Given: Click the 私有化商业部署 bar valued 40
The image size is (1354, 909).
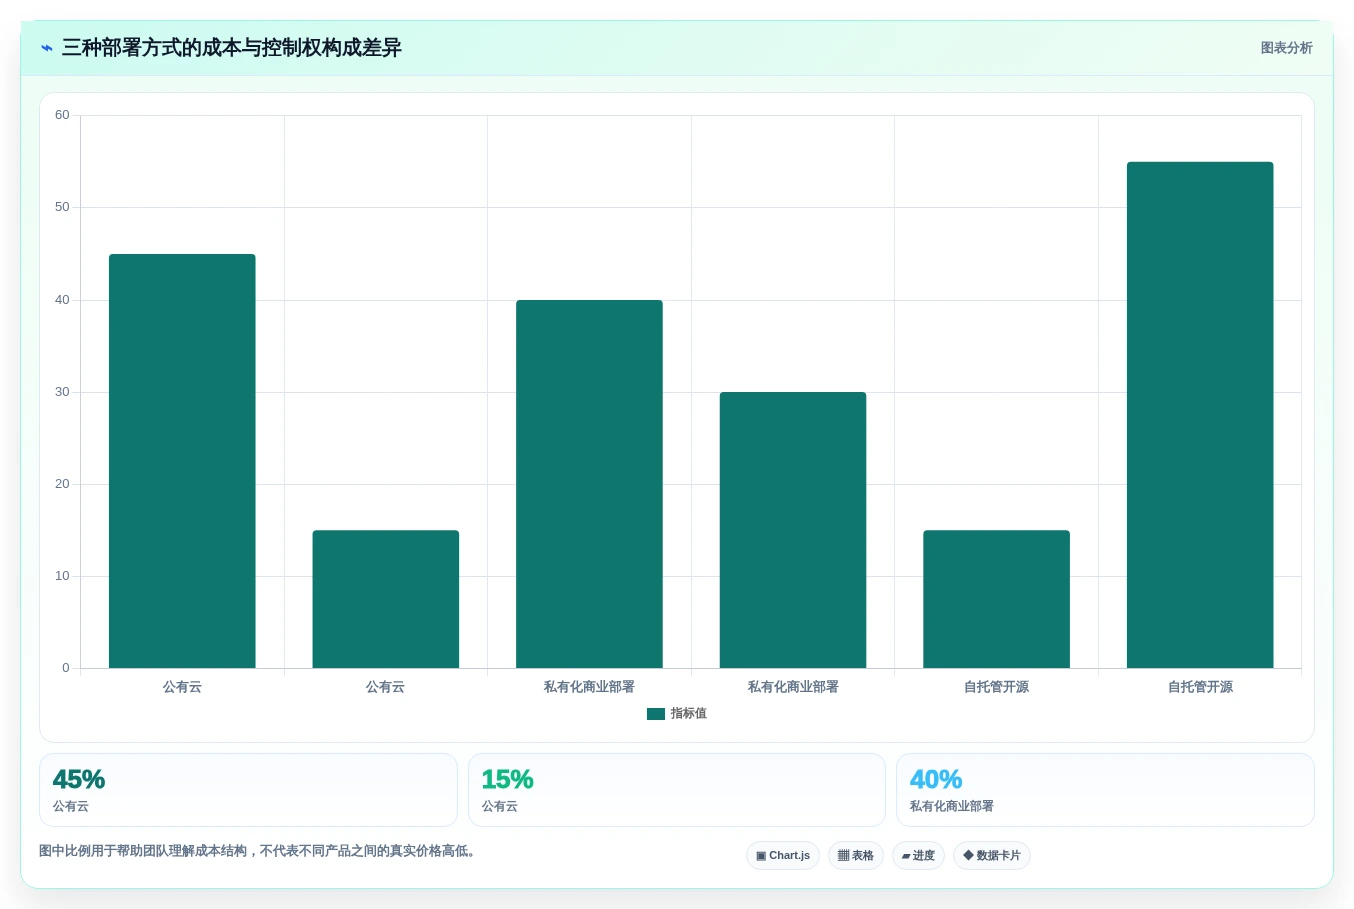Looking at the screenshot, I should pos(589,484).
